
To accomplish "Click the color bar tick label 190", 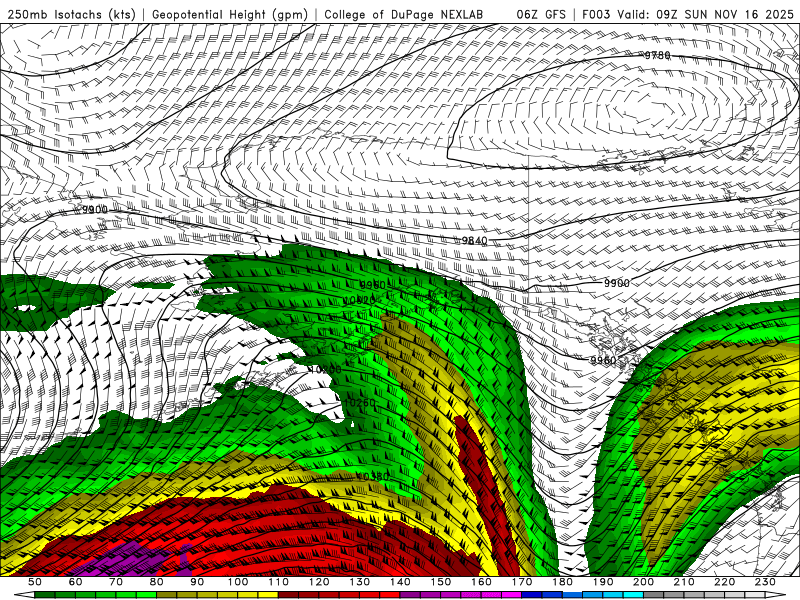I will pyautogui.click(x=603, y=582).
